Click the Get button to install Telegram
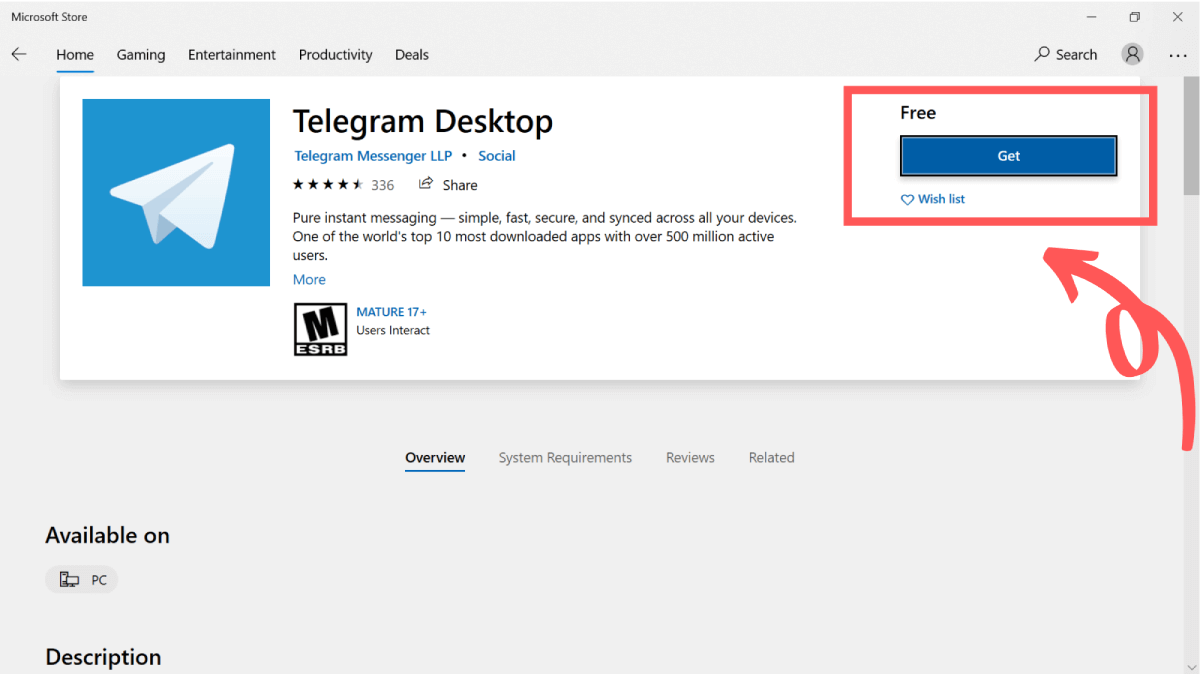 (1008, 156)
